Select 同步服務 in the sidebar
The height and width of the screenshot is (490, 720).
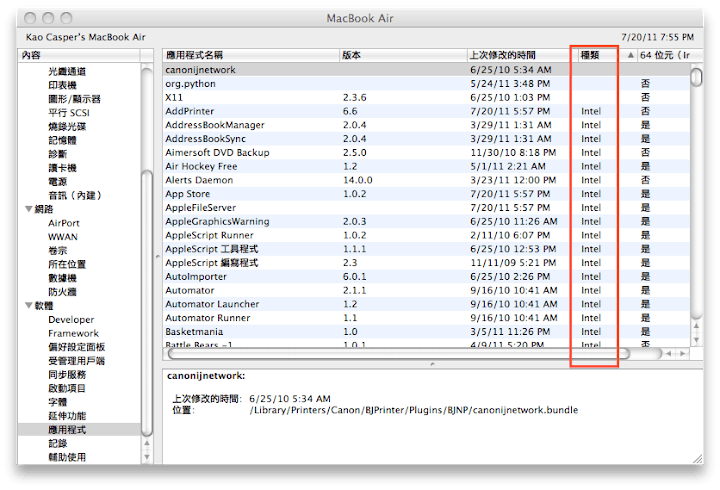pyautogui.click(x=67, y=375)
